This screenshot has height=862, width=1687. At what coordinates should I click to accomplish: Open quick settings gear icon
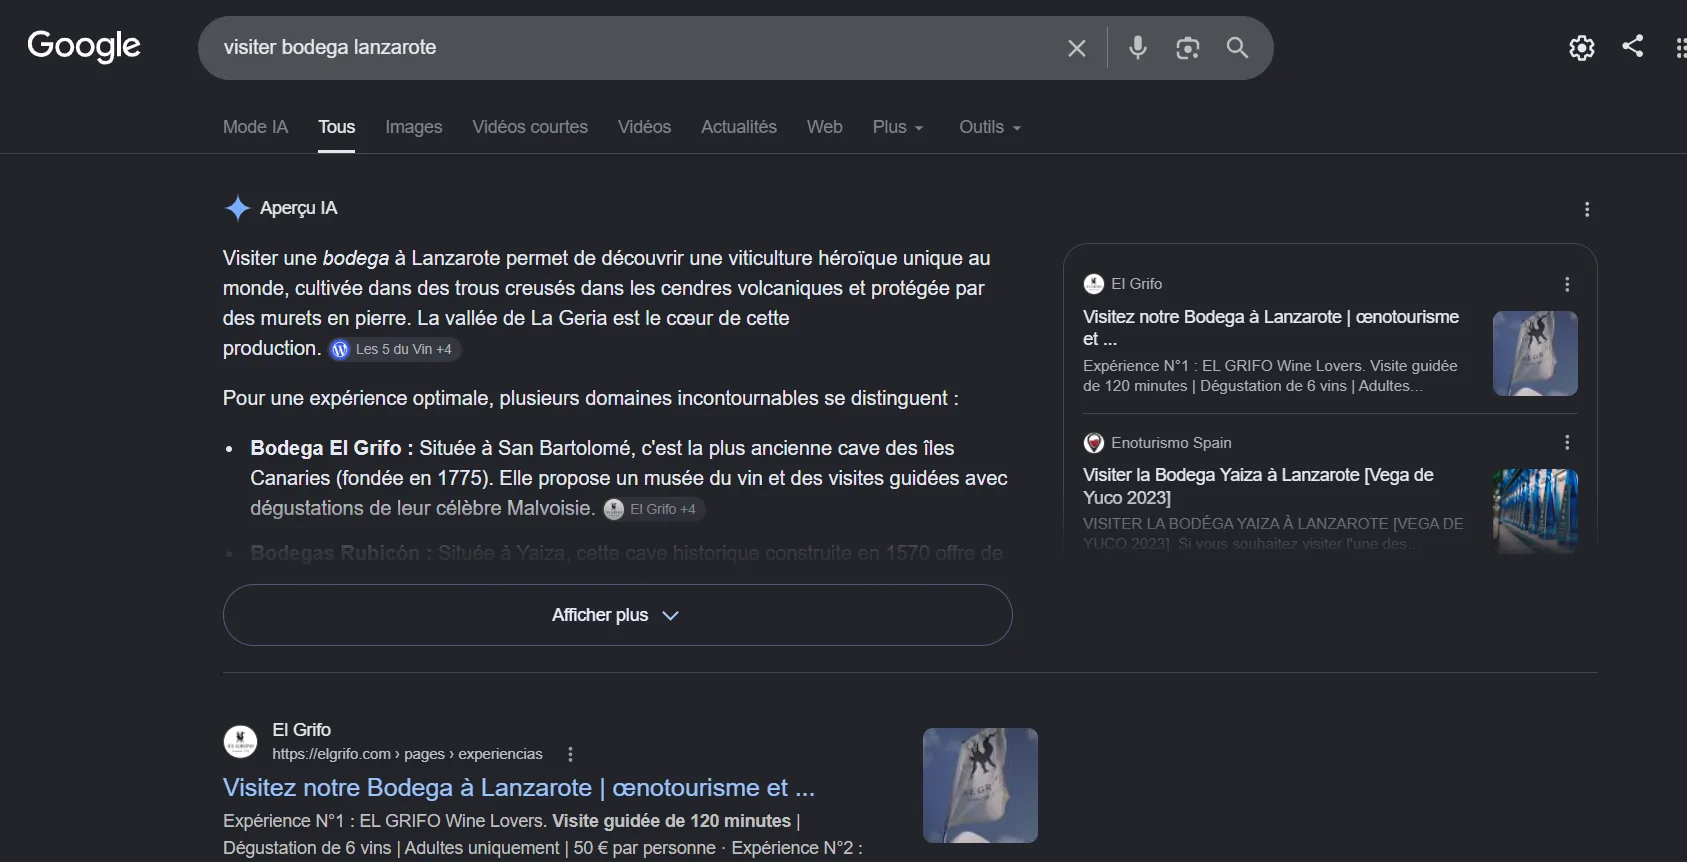coord(1582,47)
